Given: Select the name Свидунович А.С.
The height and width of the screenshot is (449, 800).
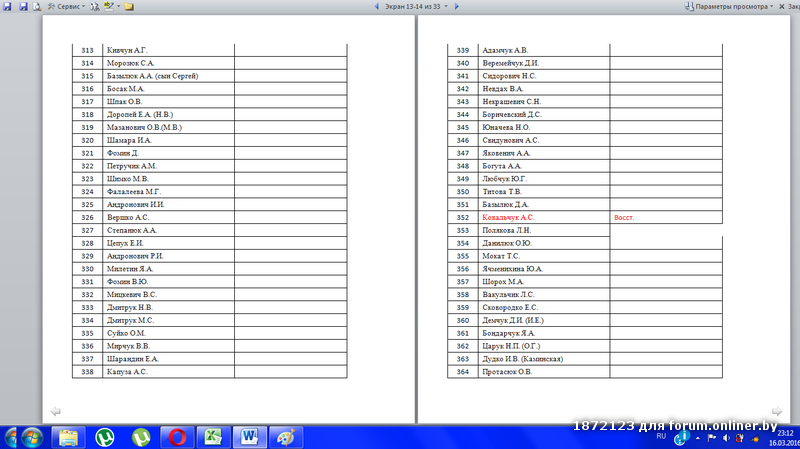Looking at the screenshot, I should [510, 140].
